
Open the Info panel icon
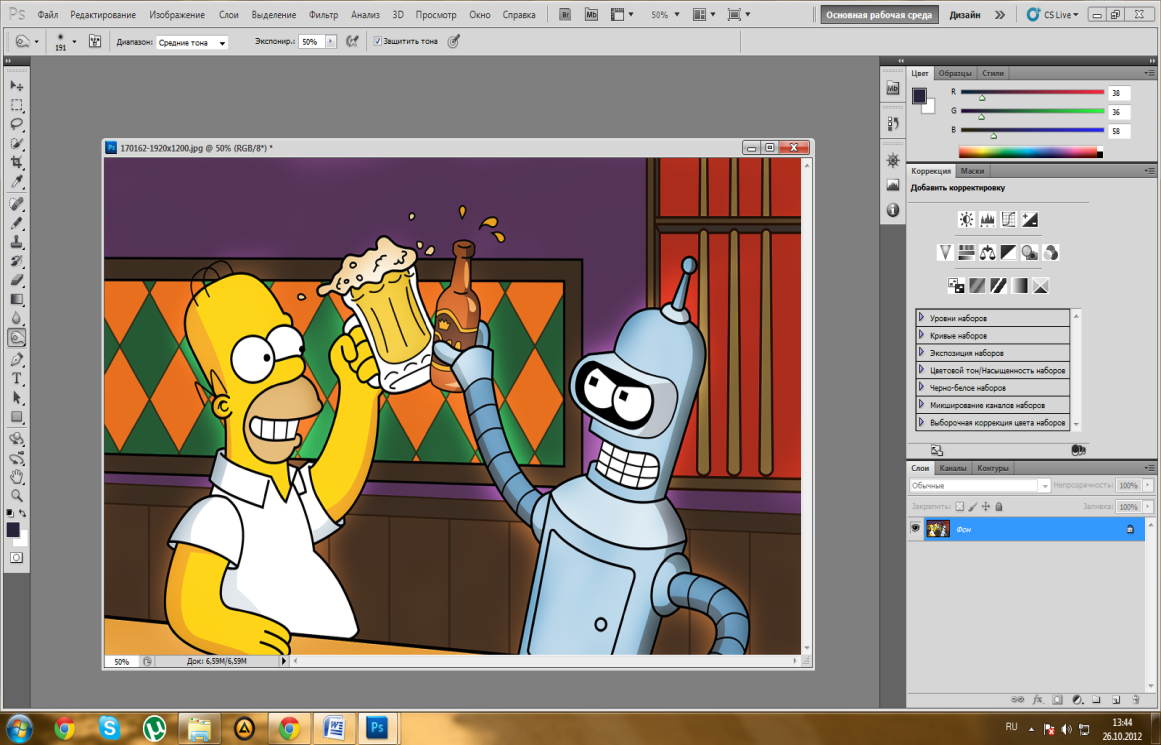point(893,210)
